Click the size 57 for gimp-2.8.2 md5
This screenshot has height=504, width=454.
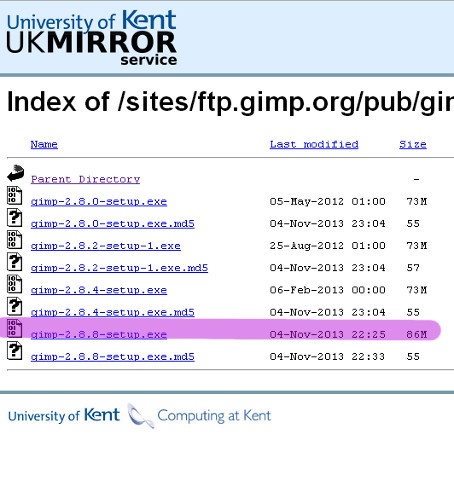pos(413,268)
